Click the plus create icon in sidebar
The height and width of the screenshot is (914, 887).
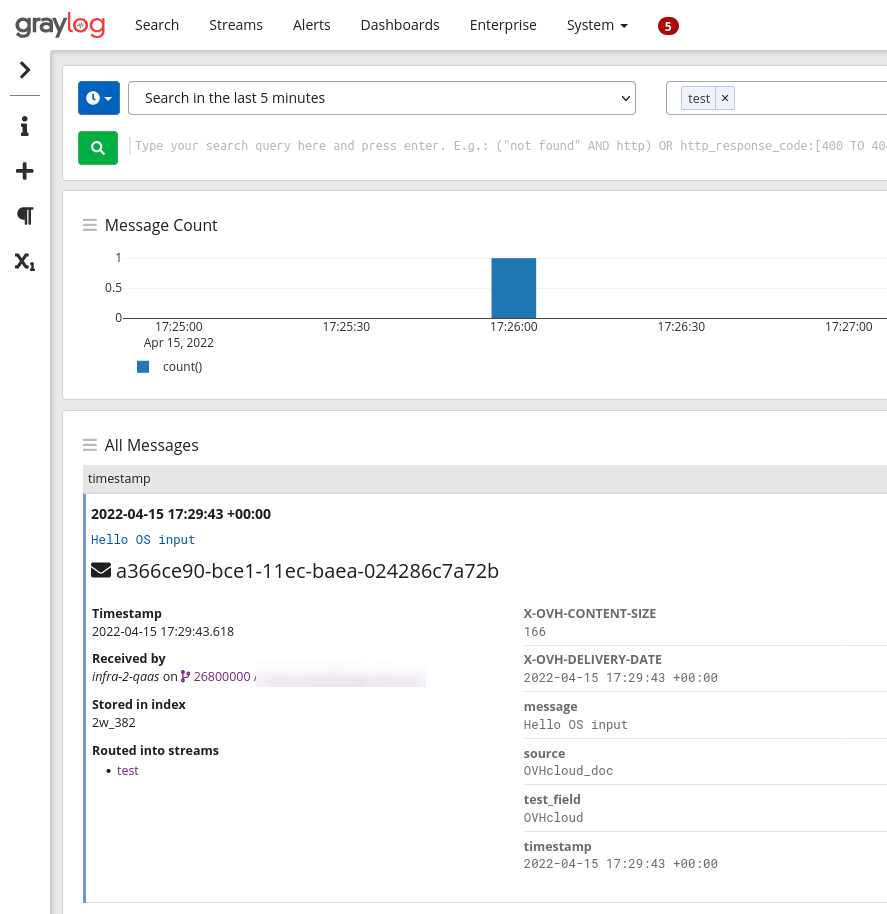pos(25,172)
